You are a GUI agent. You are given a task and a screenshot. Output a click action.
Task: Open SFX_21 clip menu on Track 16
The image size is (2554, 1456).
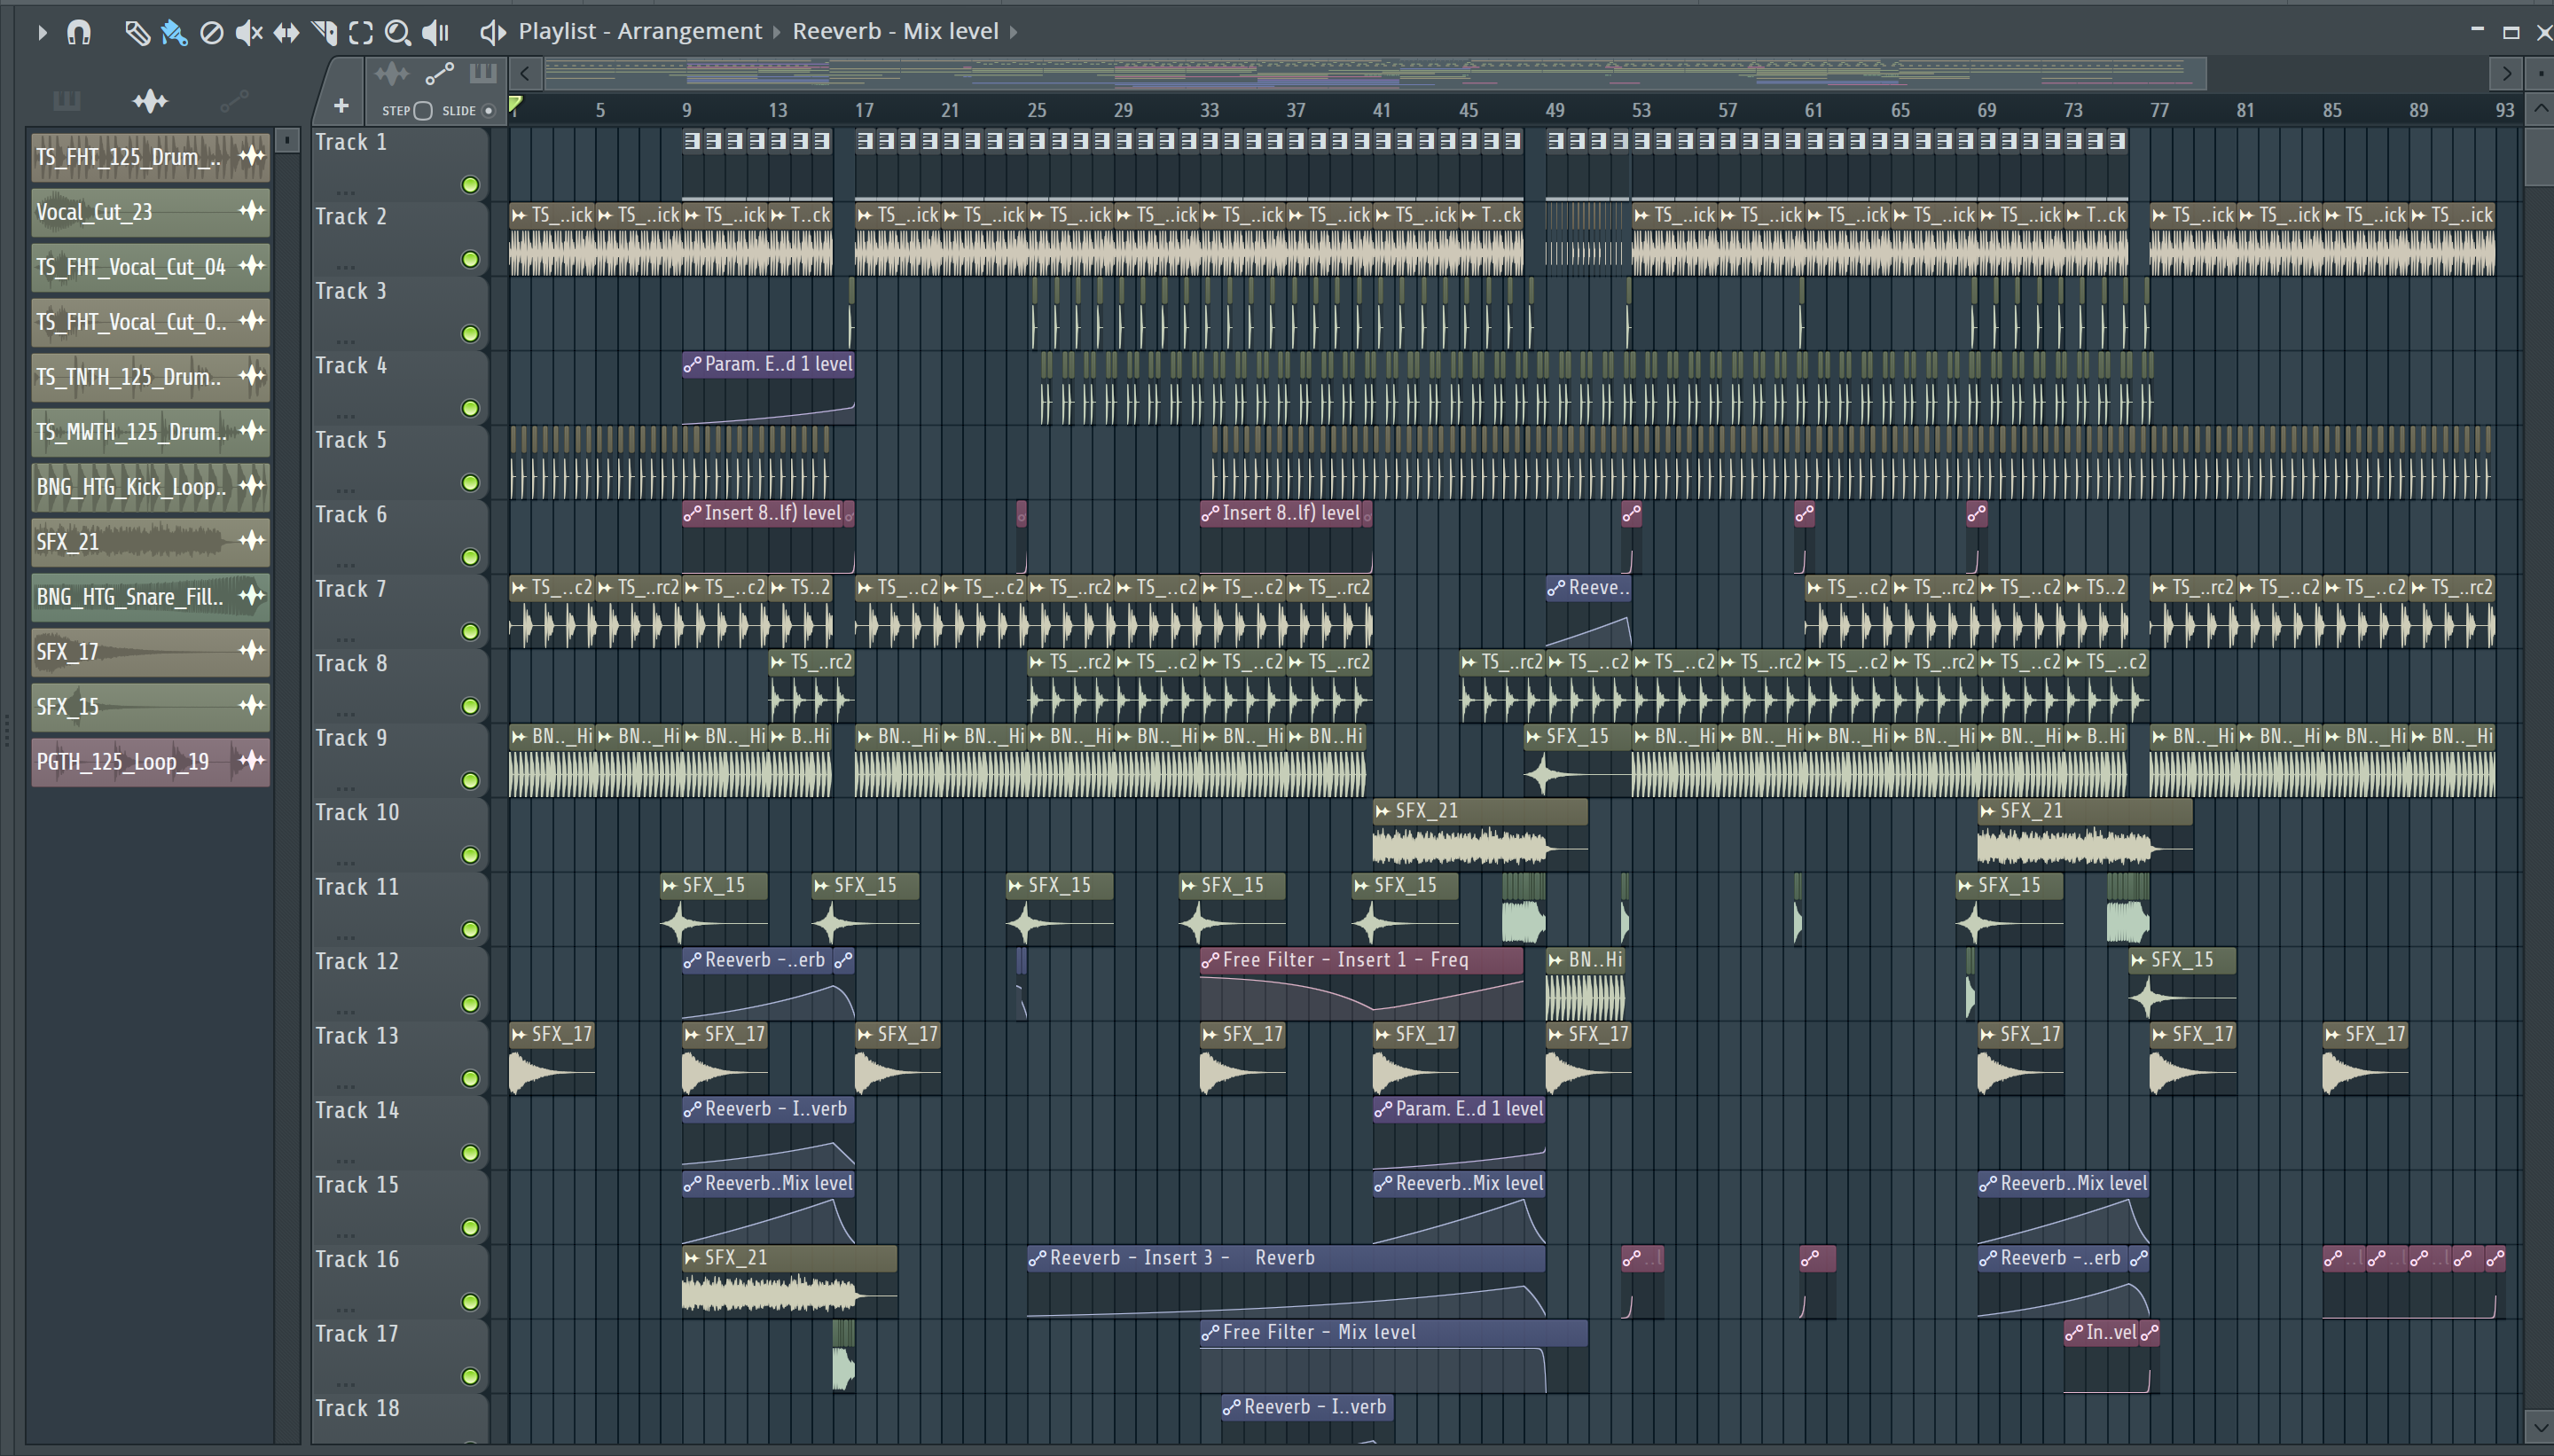tap(692, 1259)
